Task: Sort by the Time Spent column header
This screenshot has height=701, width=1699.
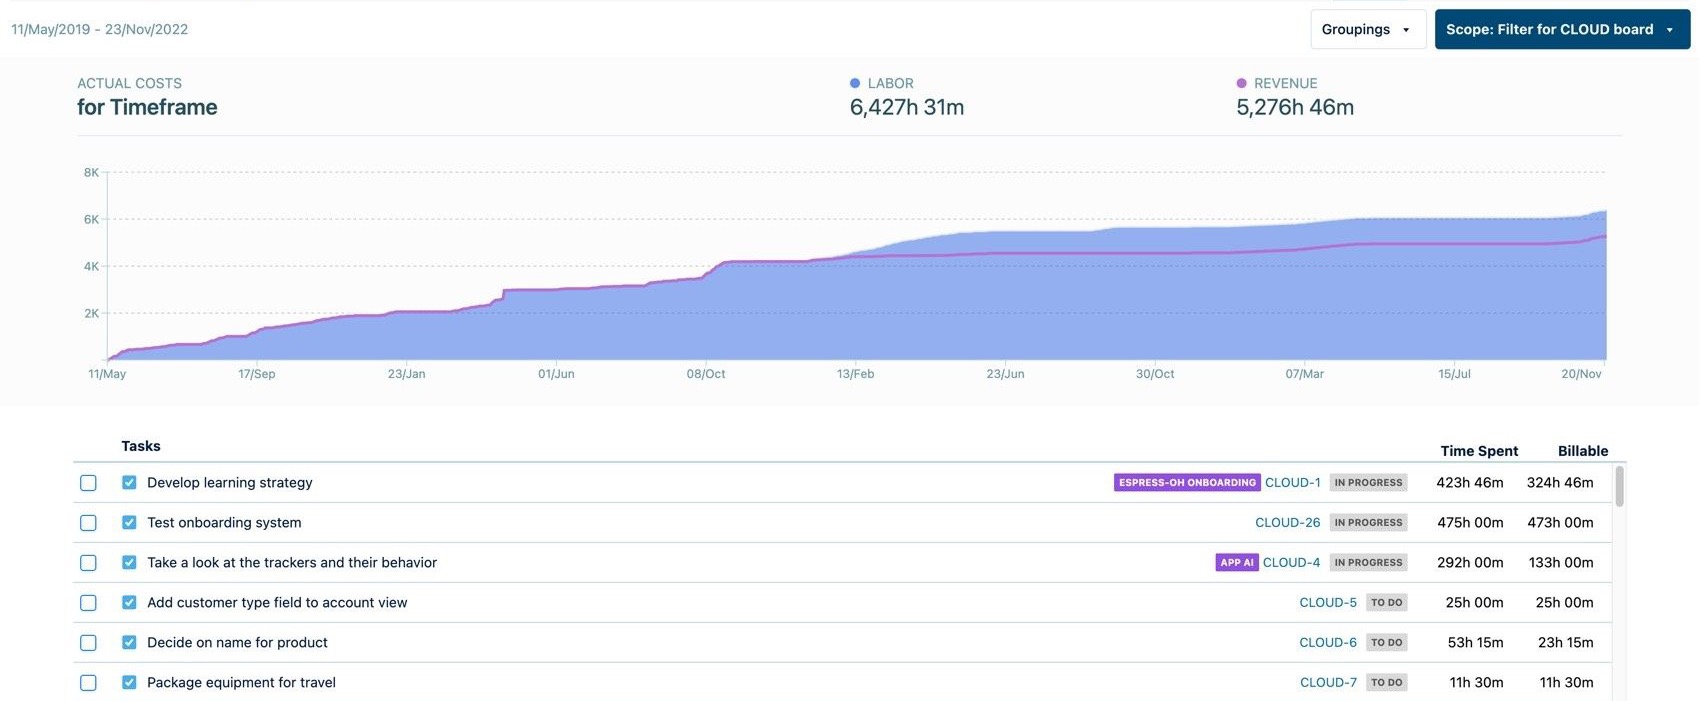Action: pos(1478,451)
